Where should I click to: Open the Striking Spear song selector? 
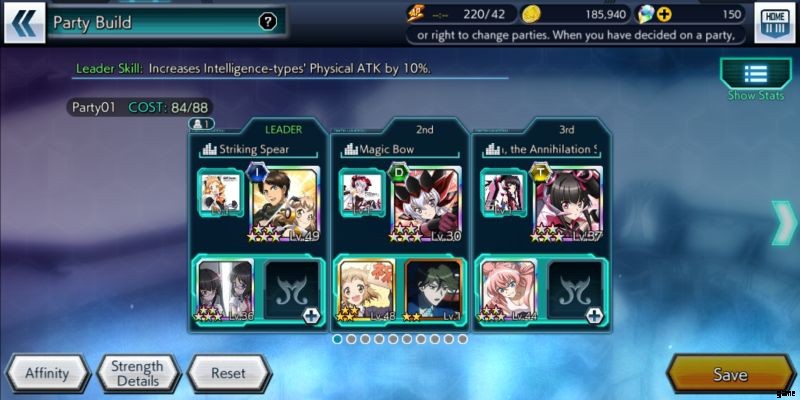258,149
